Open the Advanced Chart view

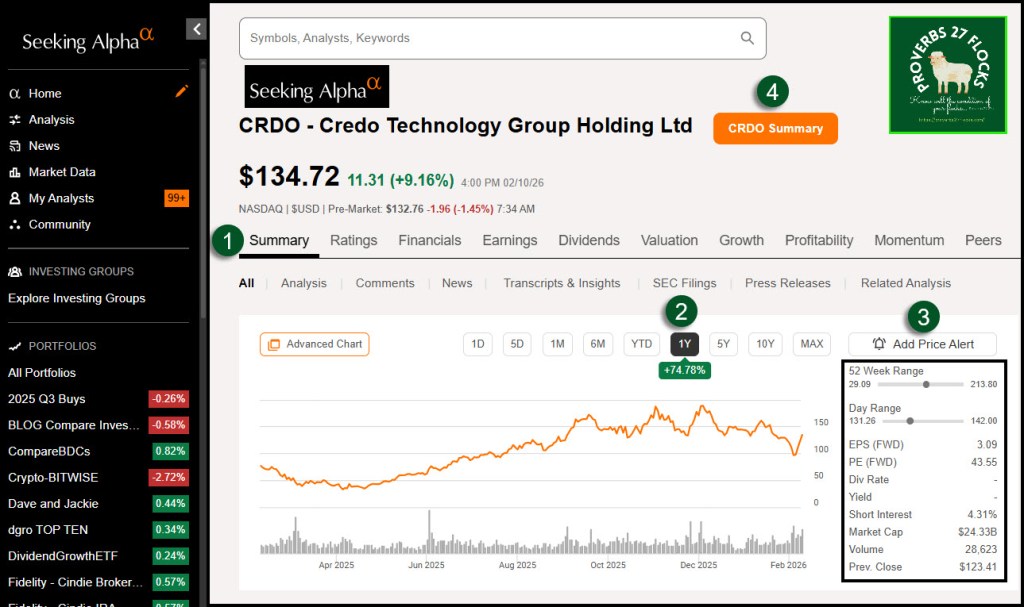314,344
